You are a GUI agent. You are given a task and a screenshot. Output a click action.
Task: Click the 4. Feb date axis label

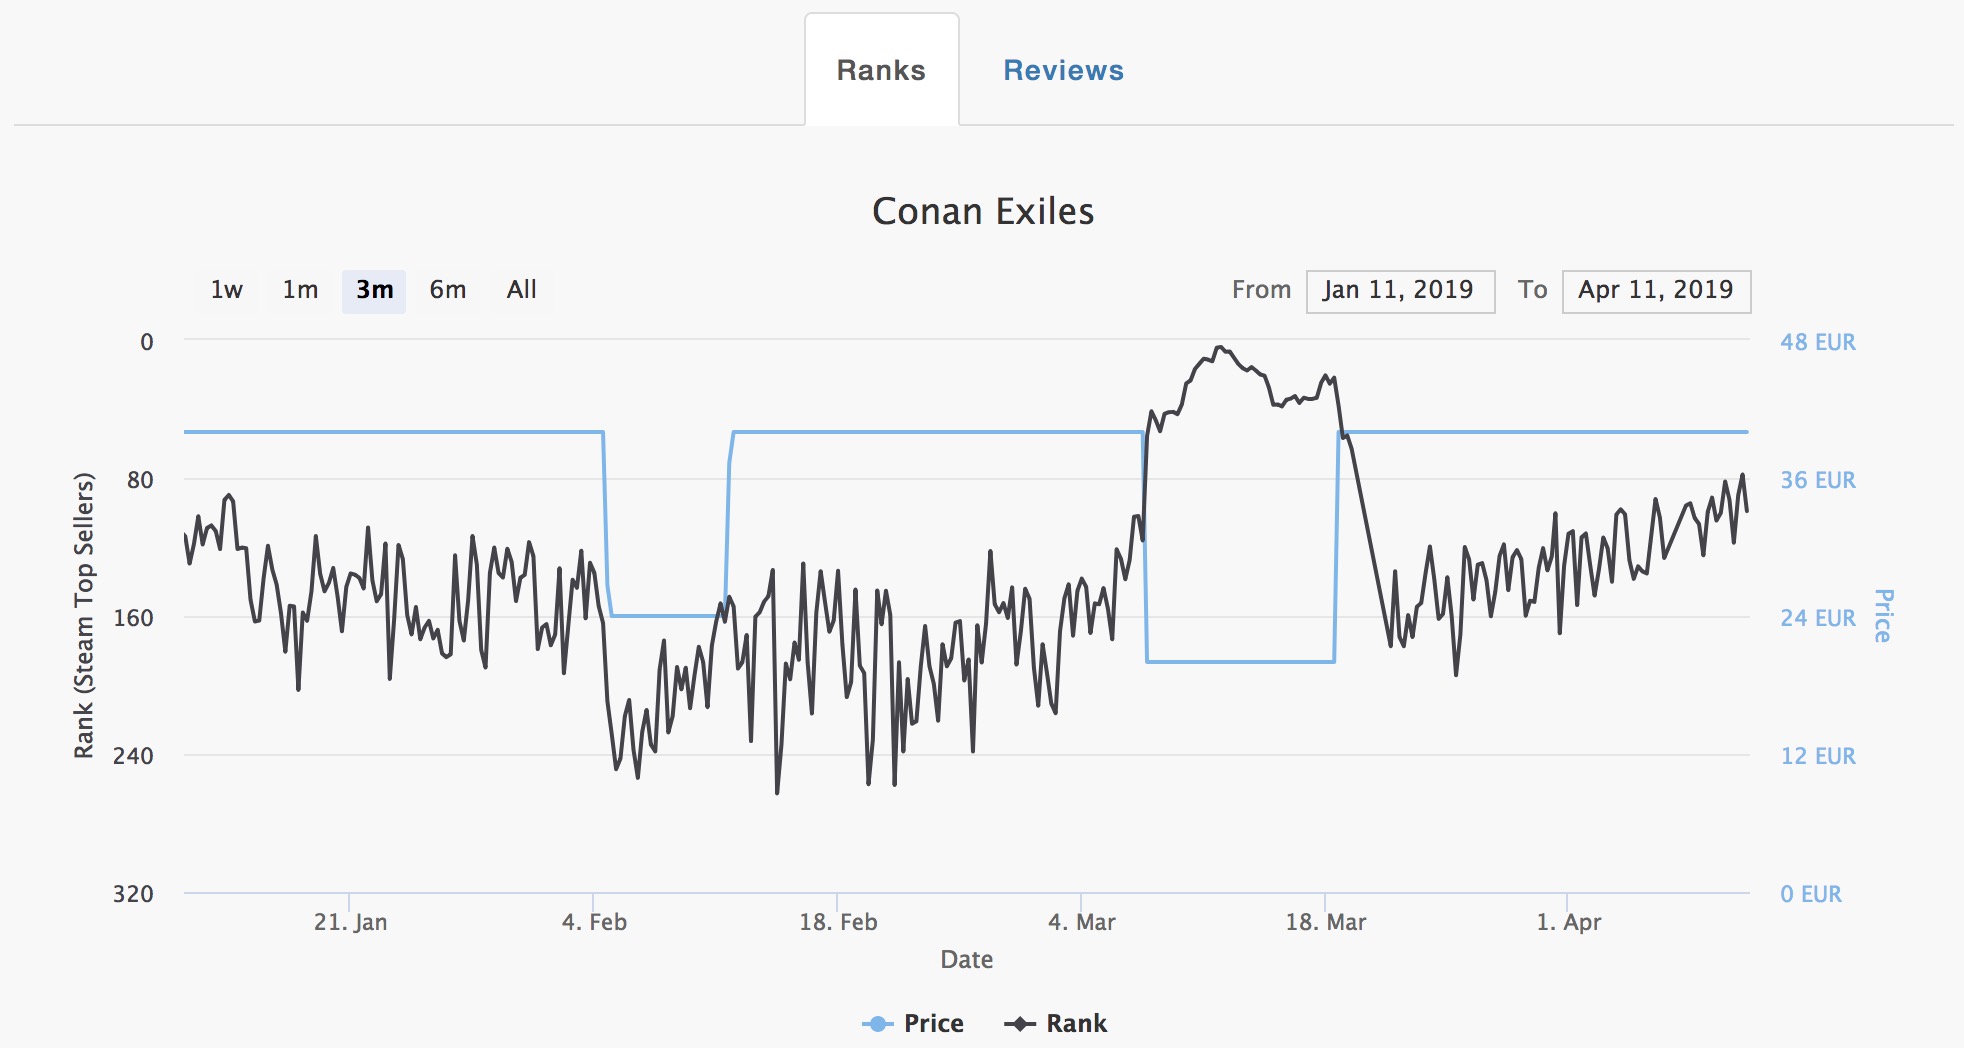pyautogui.click(x=594, y=922)
